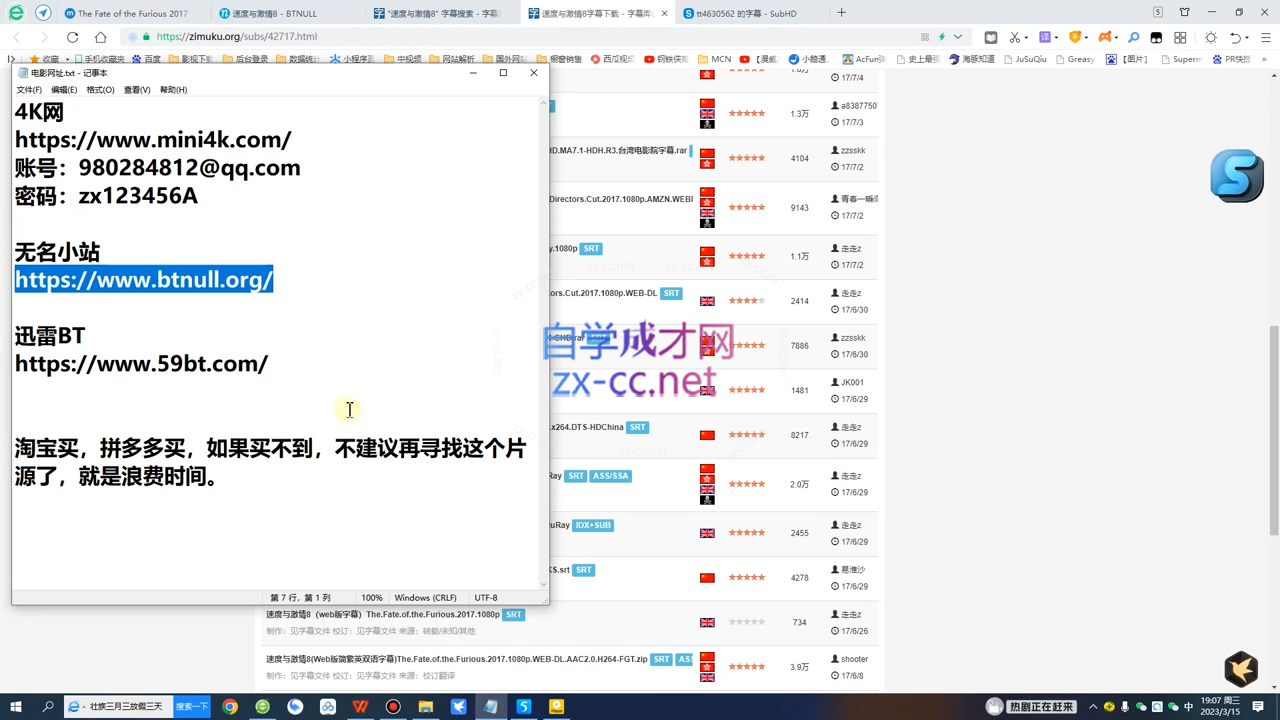The width and height of the screenshot is (1280, 720).
Task: Click the star rating in the 7886 row
Action: pyautogui.click(x=747, y=346)
